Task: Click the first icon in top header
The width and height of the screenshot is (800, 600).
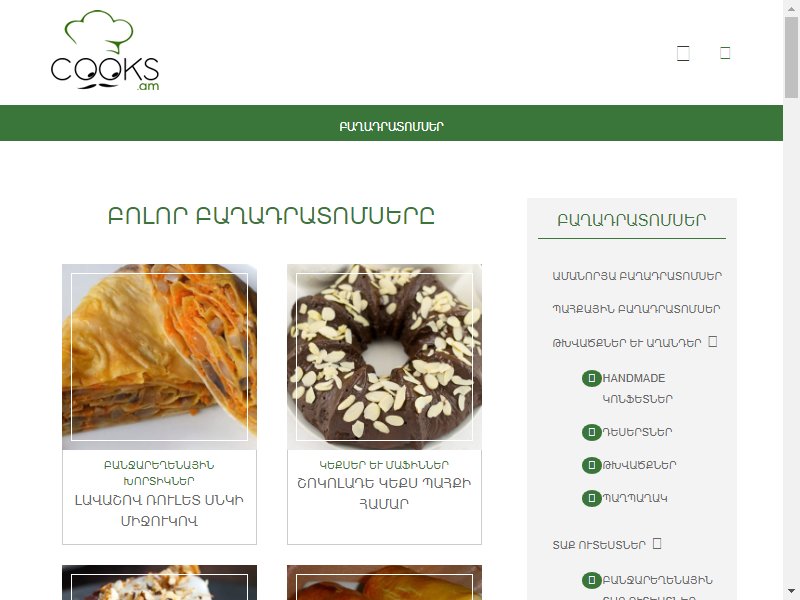Action: 683,53
